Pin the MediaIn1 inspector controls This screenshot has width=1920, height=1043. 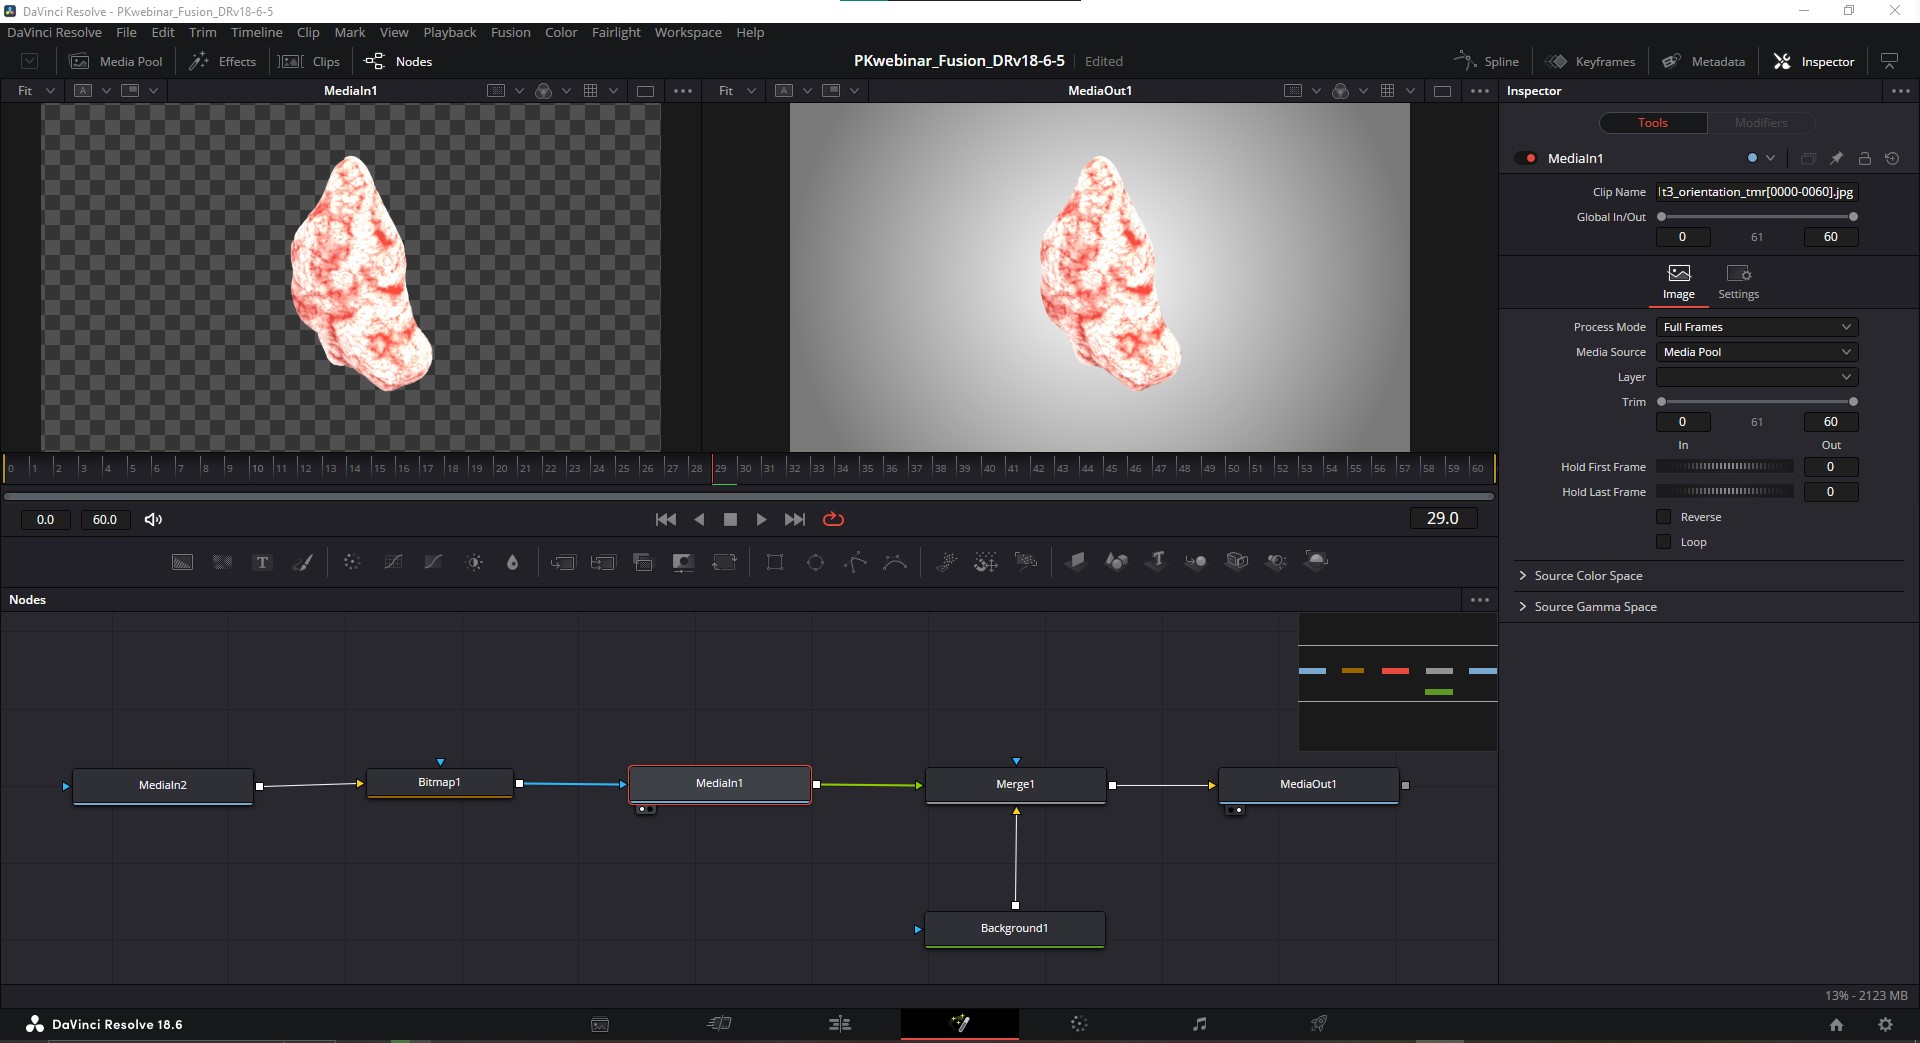point(1836,158)
